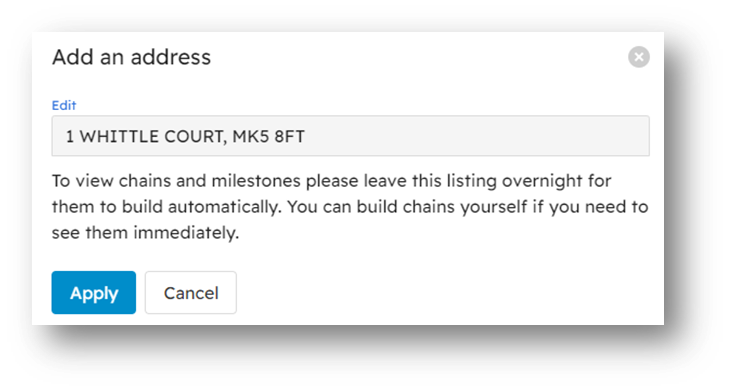Open address editing via Edit
The height and width of the screenshot is (390, 729).
[x=64, y=106]
